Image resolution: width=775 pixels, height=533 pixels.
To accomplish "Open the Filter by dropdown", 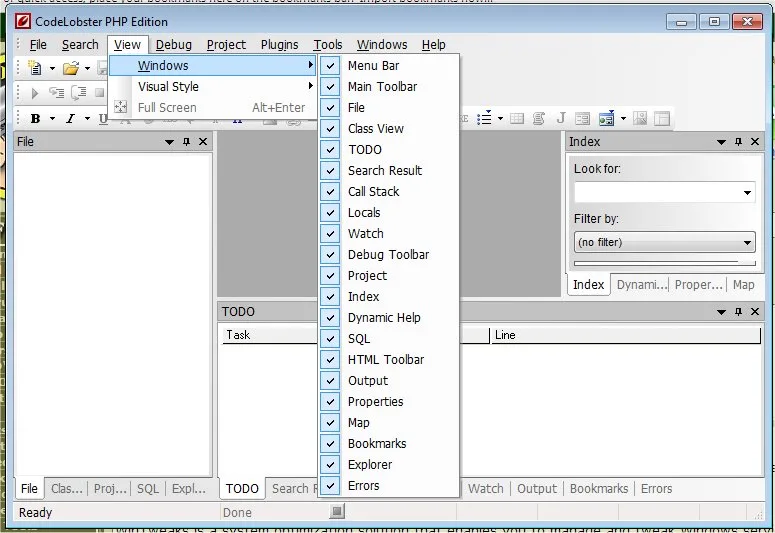I will tap(665, 242).
